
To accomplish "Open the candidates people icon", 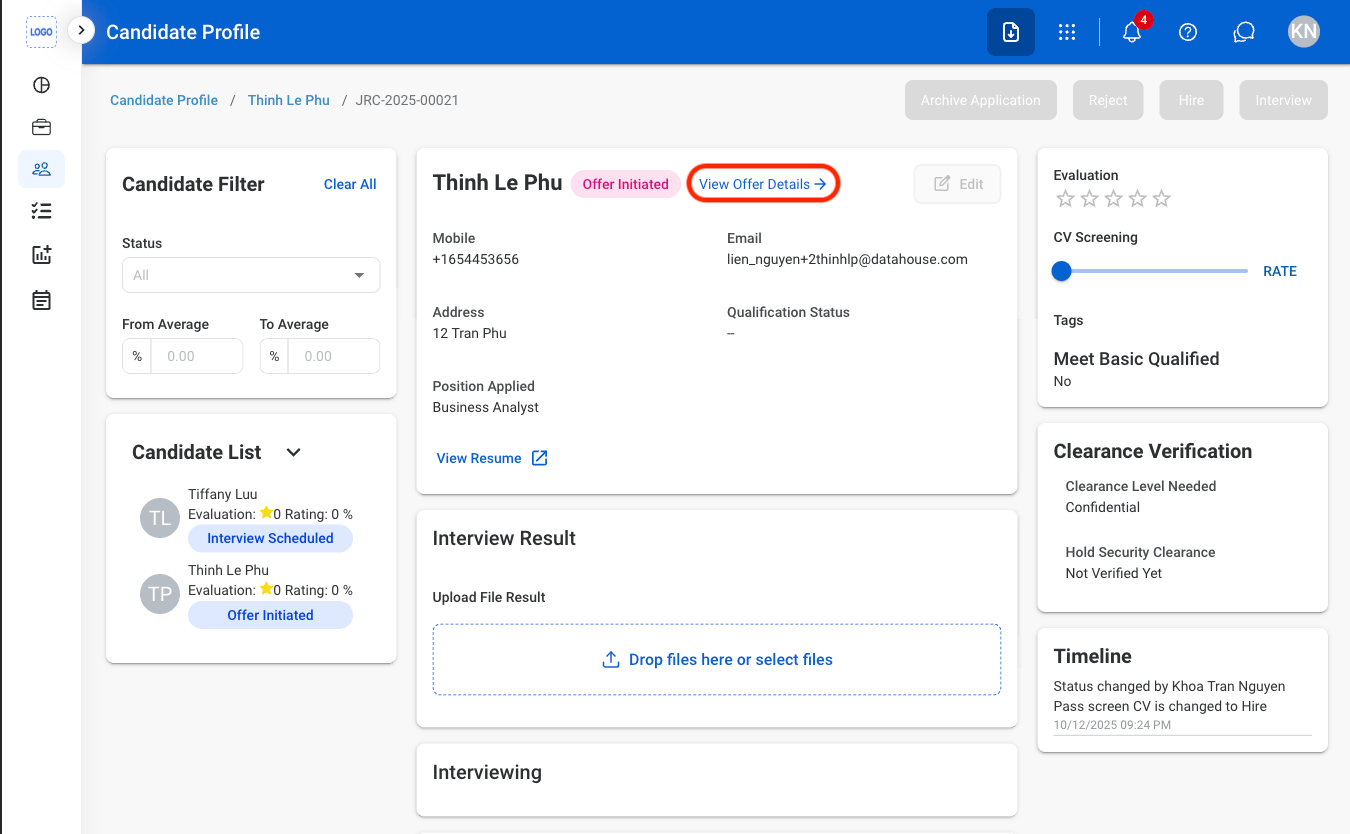I will (41, 169).
